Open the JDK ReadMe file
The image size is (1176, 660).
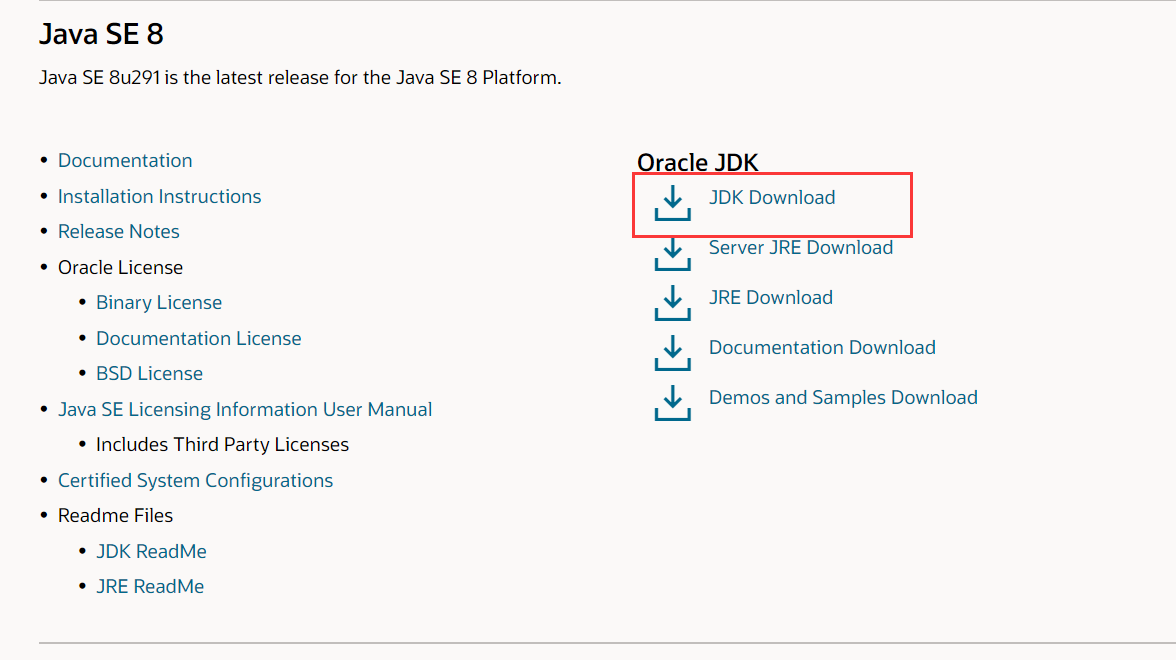(151, 551)
